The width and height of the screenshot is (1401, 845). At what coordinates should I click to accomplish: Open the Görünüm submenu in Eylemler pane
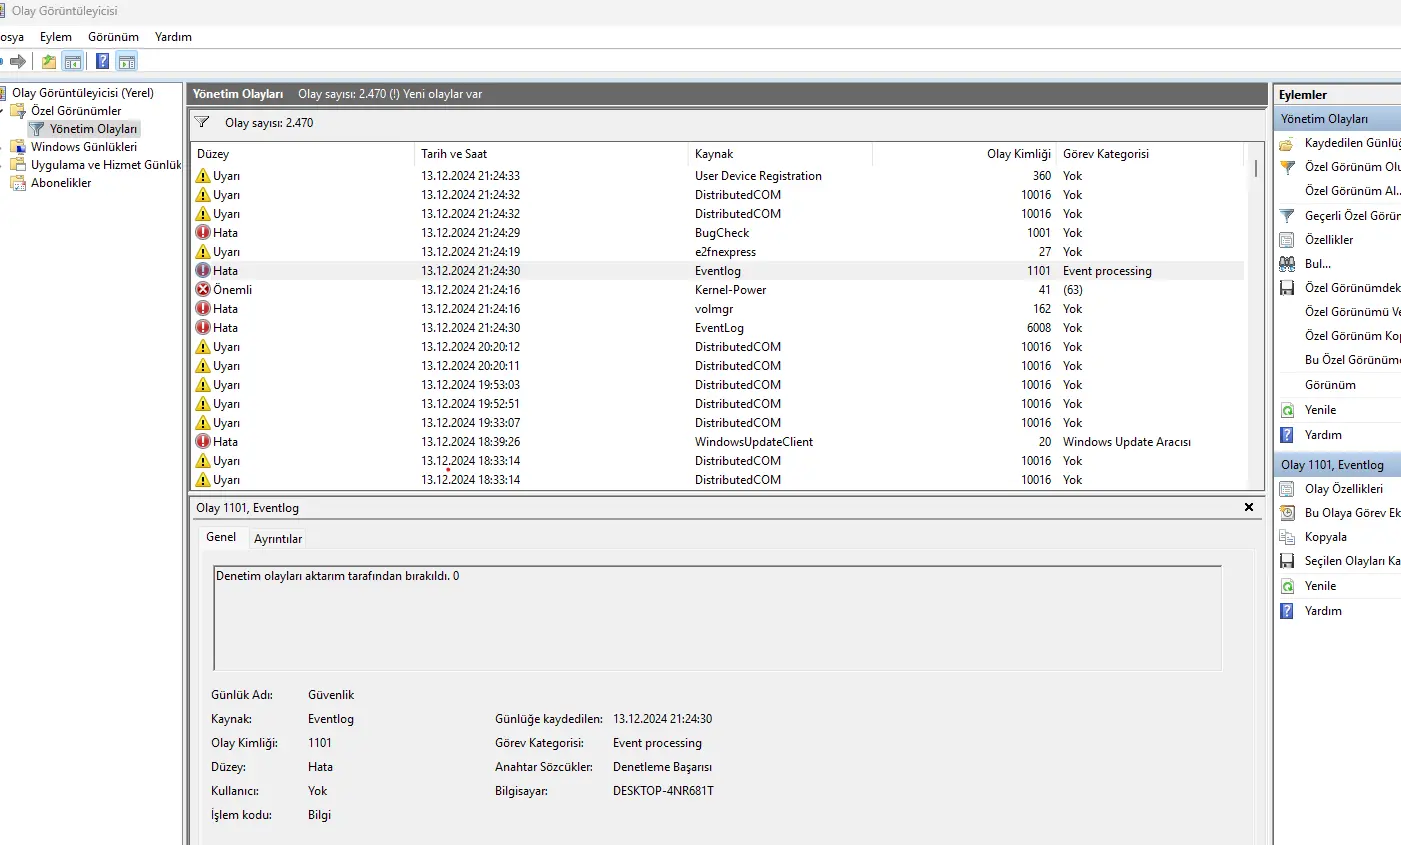pyautogui.click(x=1330, y=385)
